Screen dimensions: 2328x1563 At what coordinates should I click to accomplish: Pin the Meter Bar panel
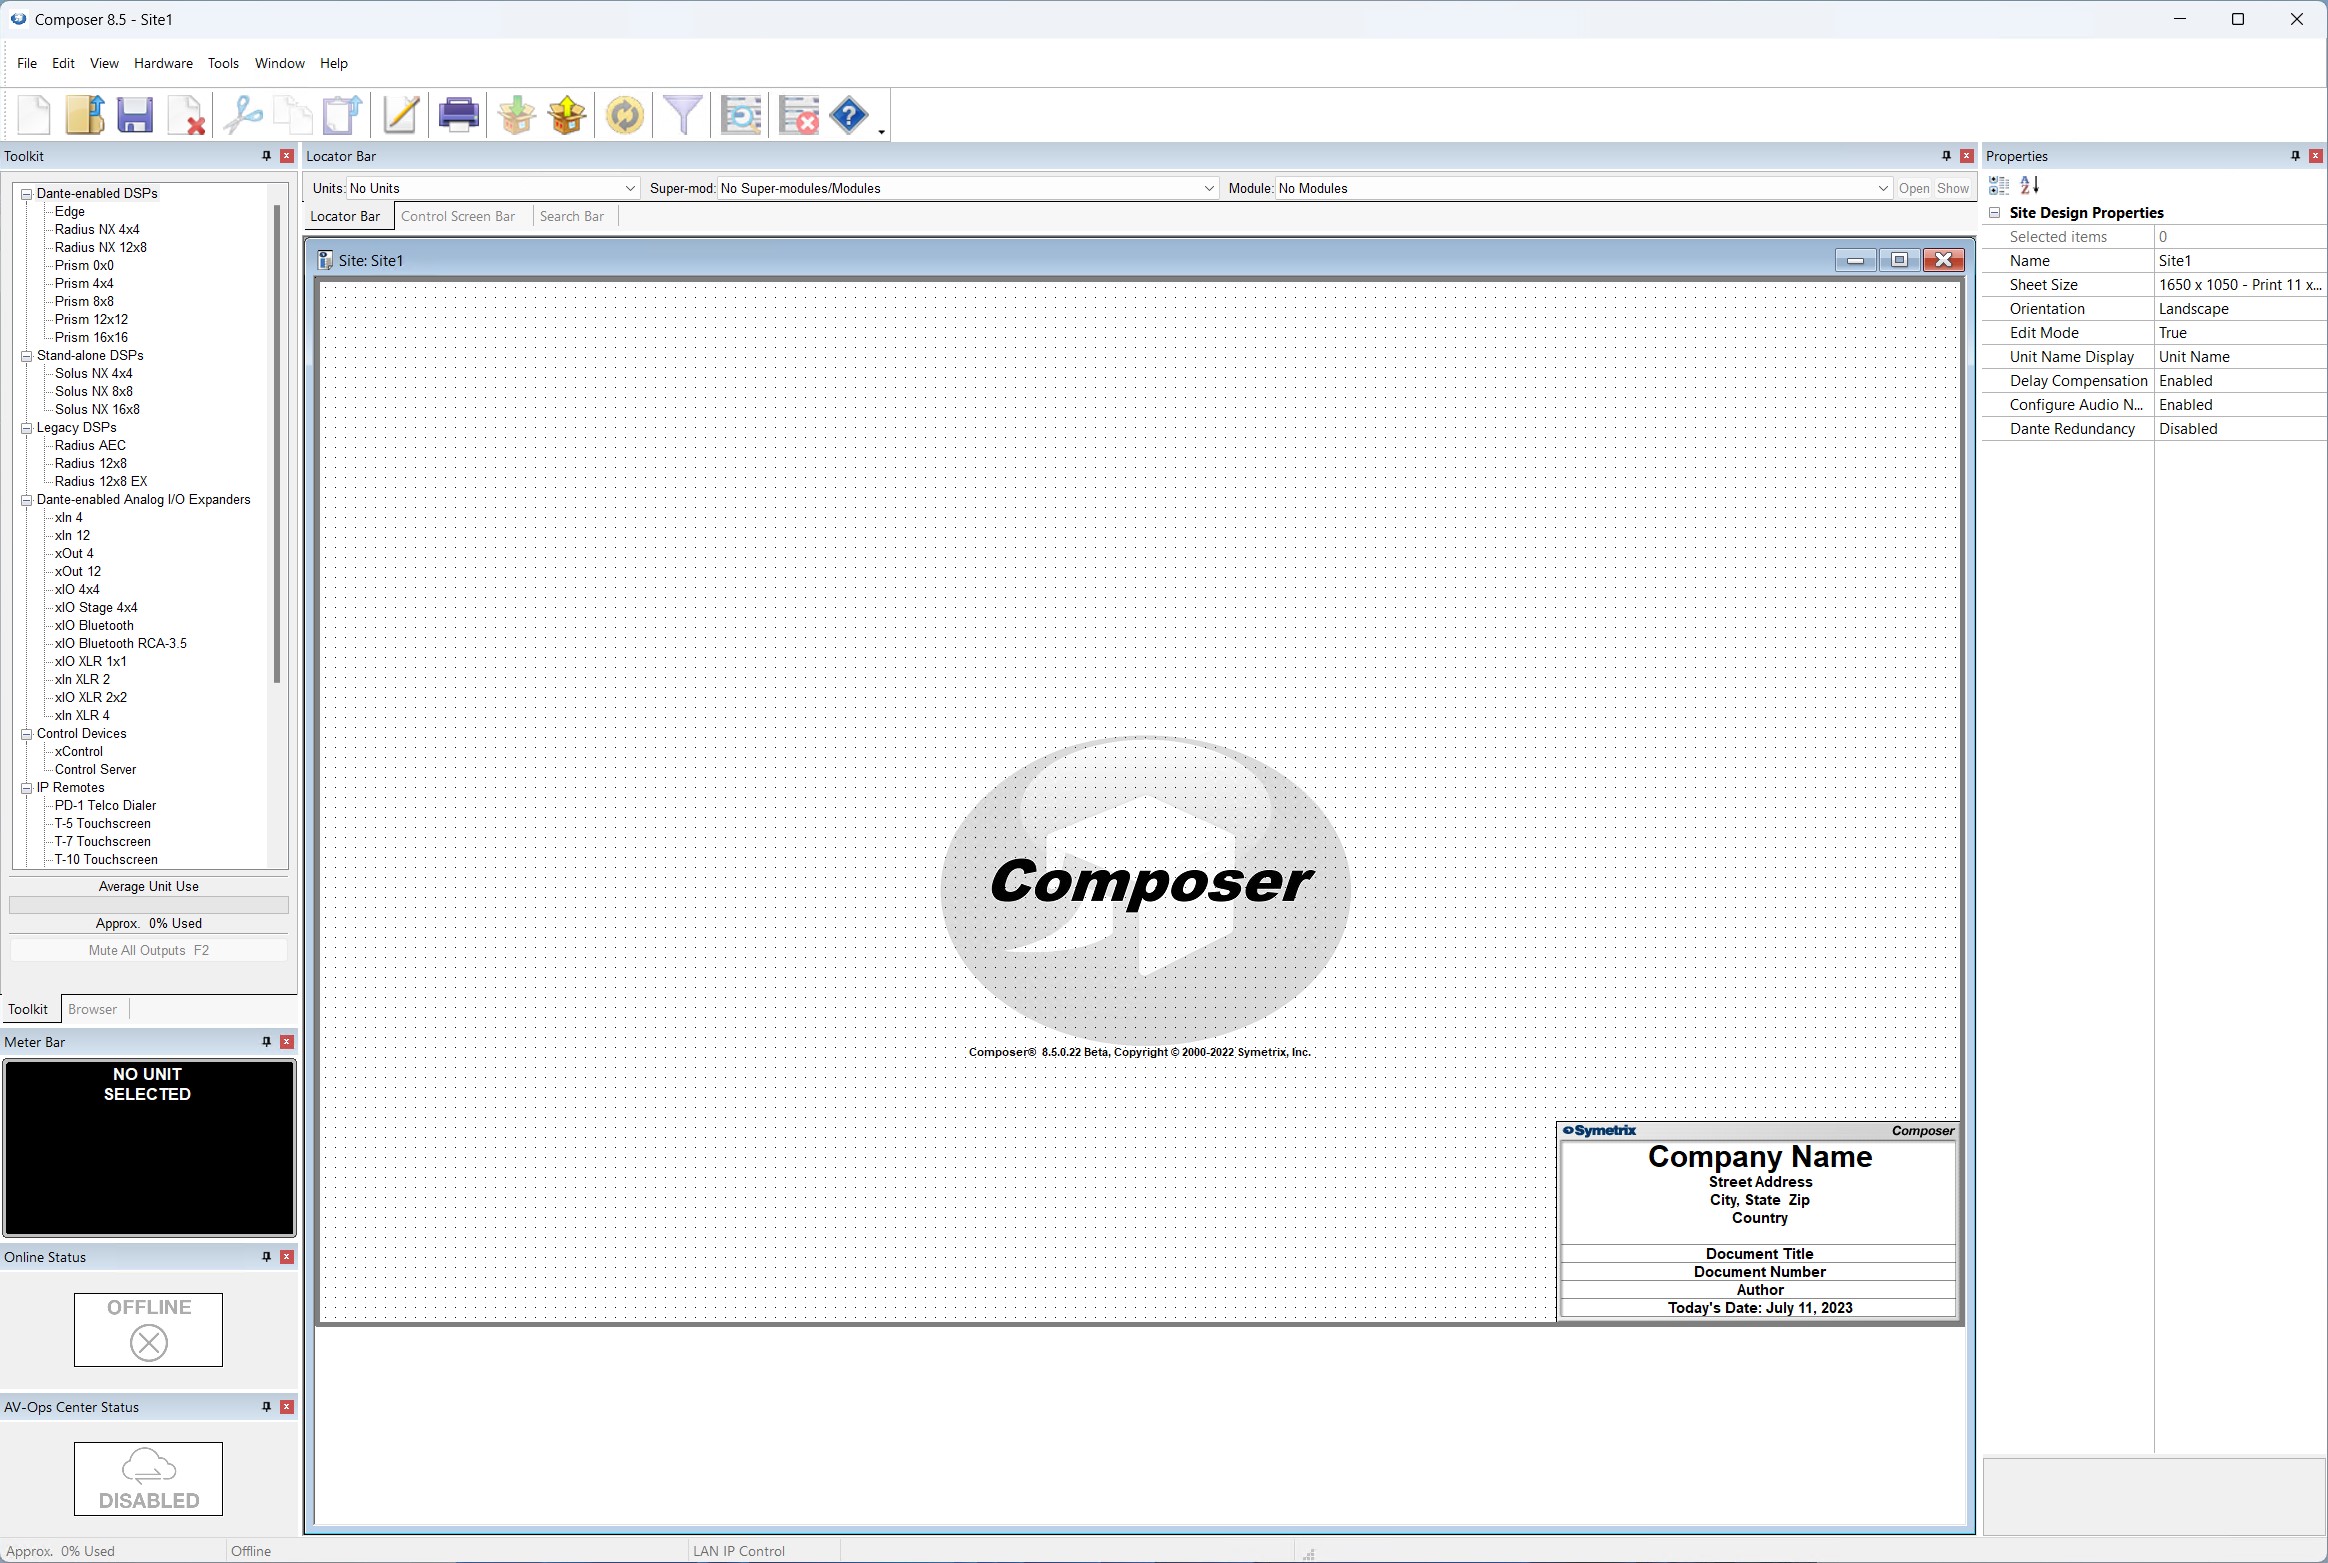[x=266, y=1042]
